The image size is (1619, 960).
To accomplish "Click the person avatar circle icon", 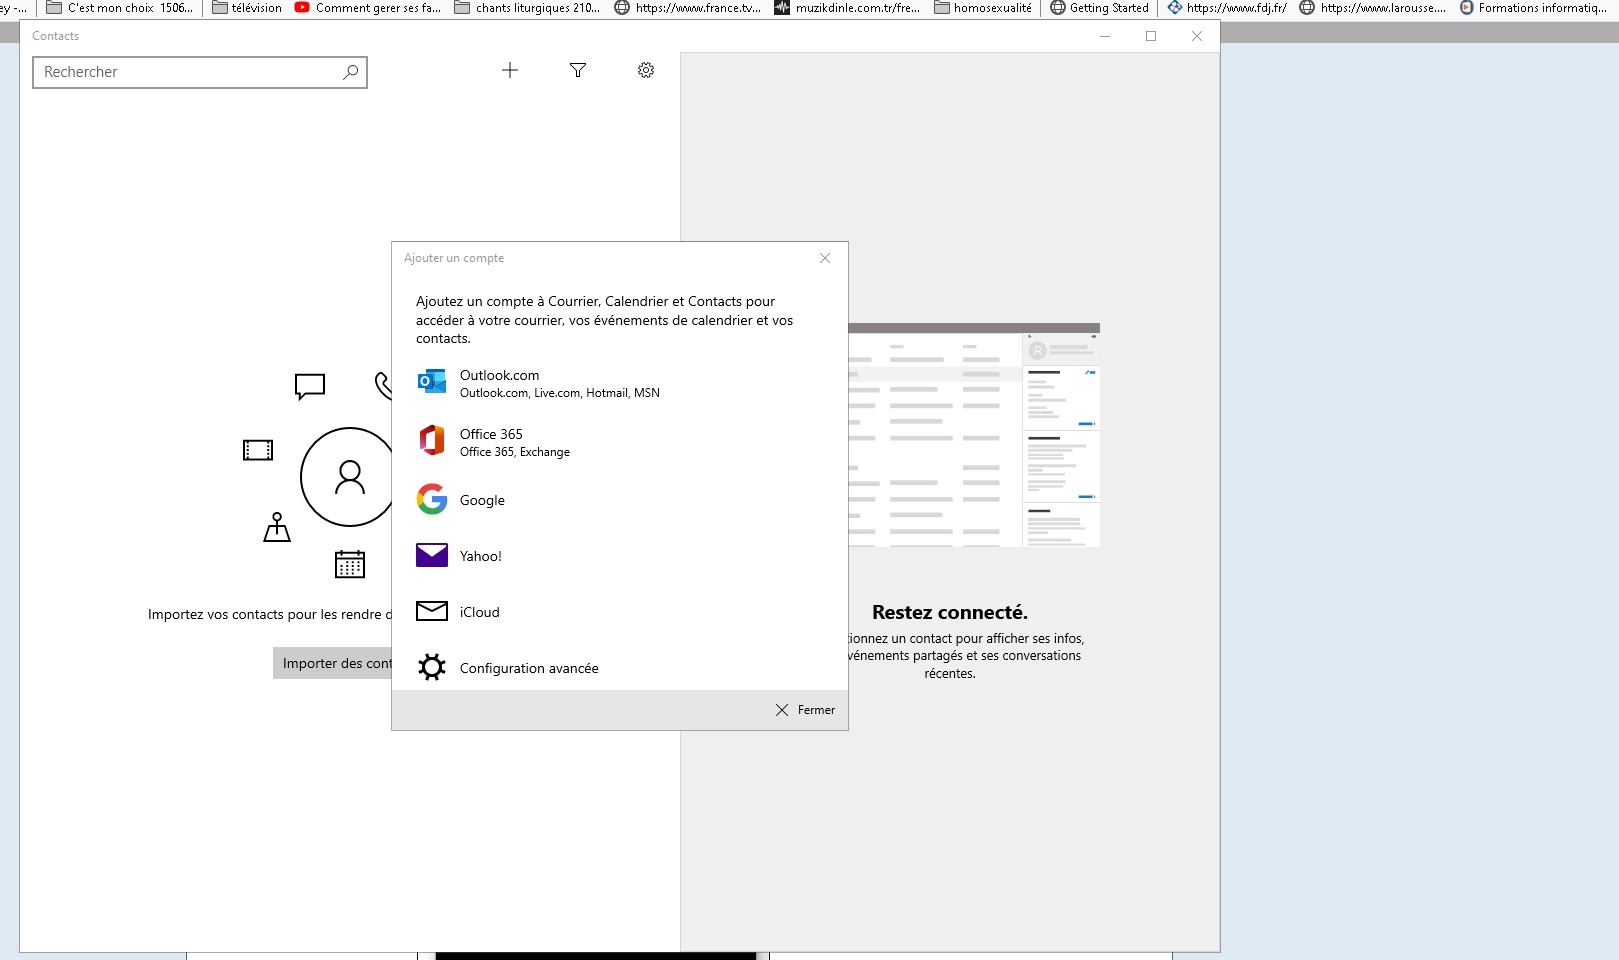I will pyautogui.click(x=347, y=477).
